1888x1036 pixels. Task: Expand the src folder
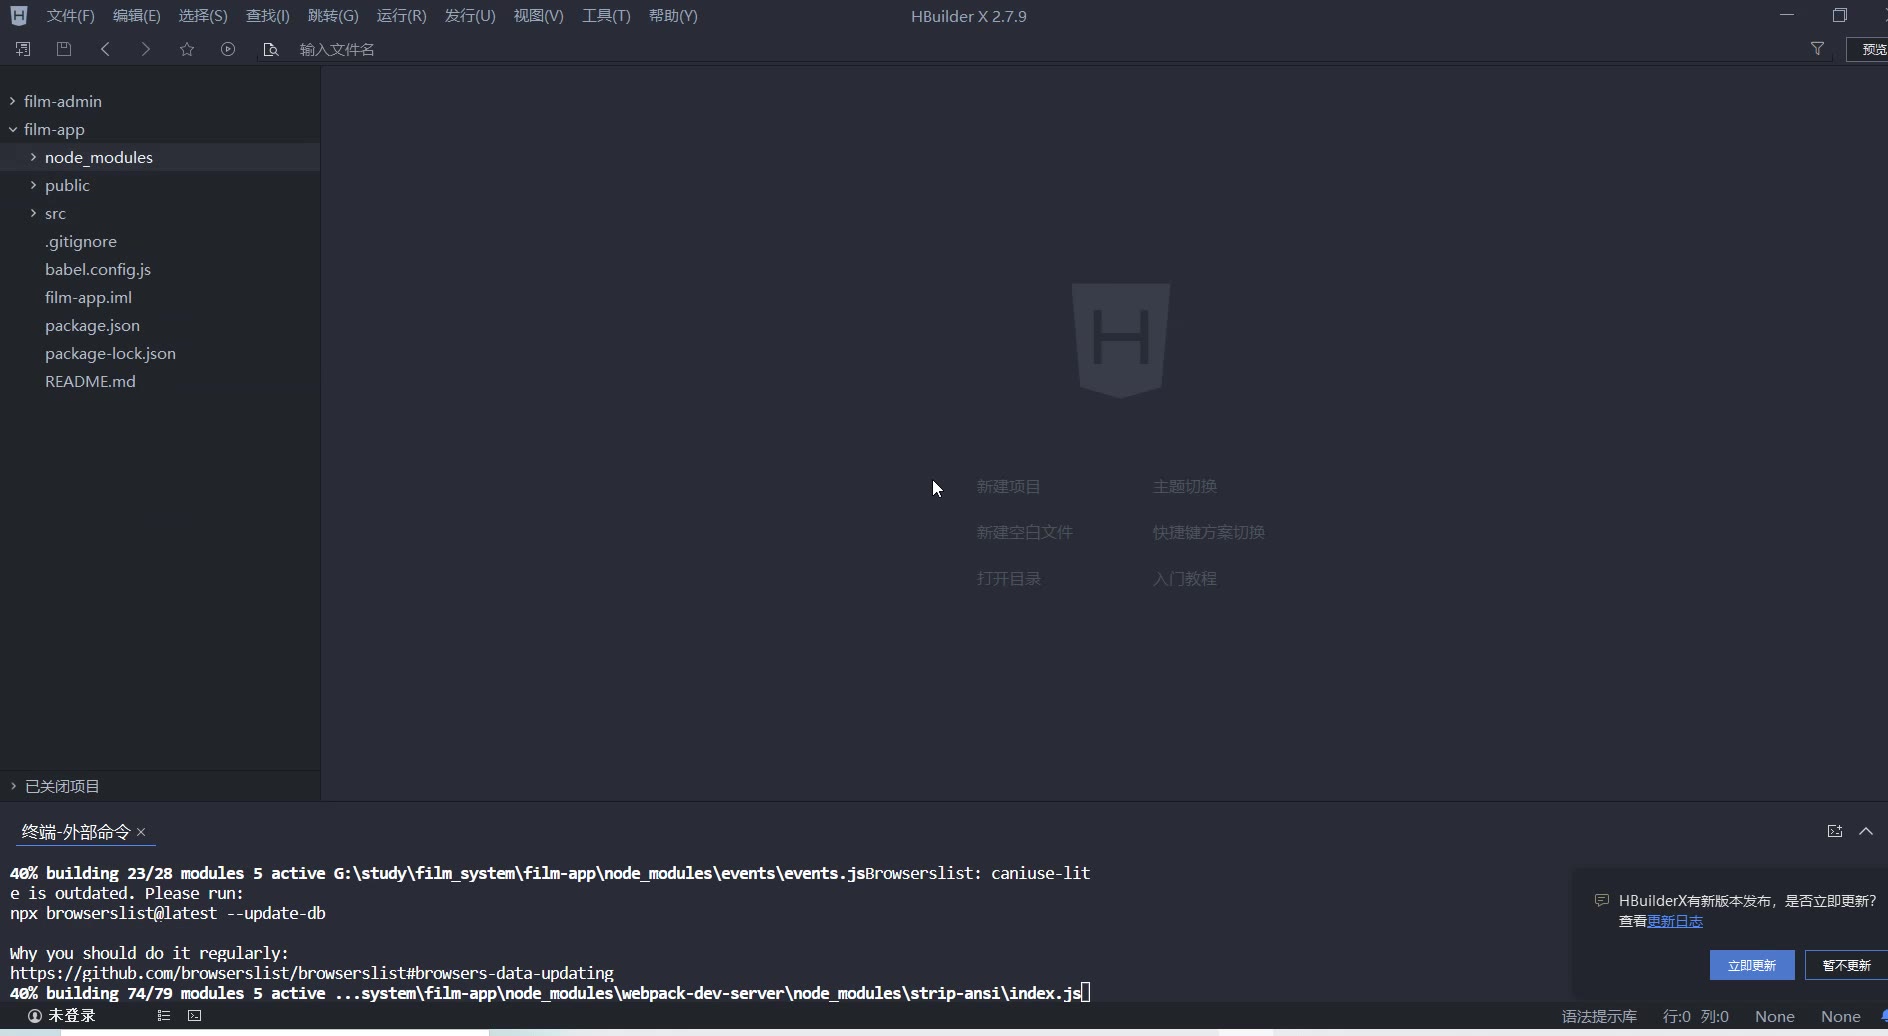point(33,213)
